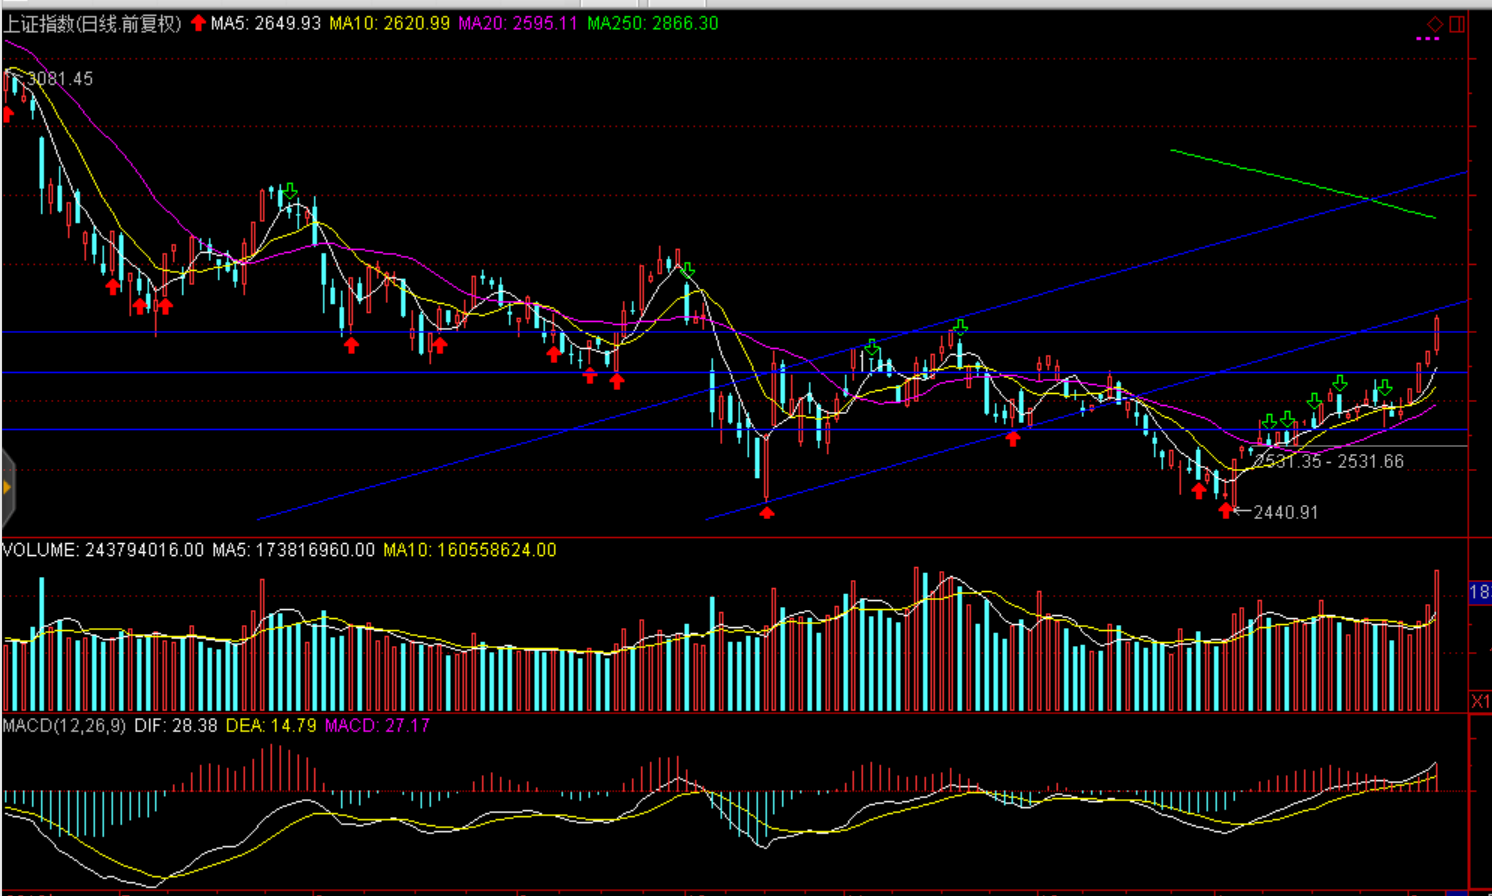
Task: Click the red diamond icon at top right
Action: tap(1435, 24)
